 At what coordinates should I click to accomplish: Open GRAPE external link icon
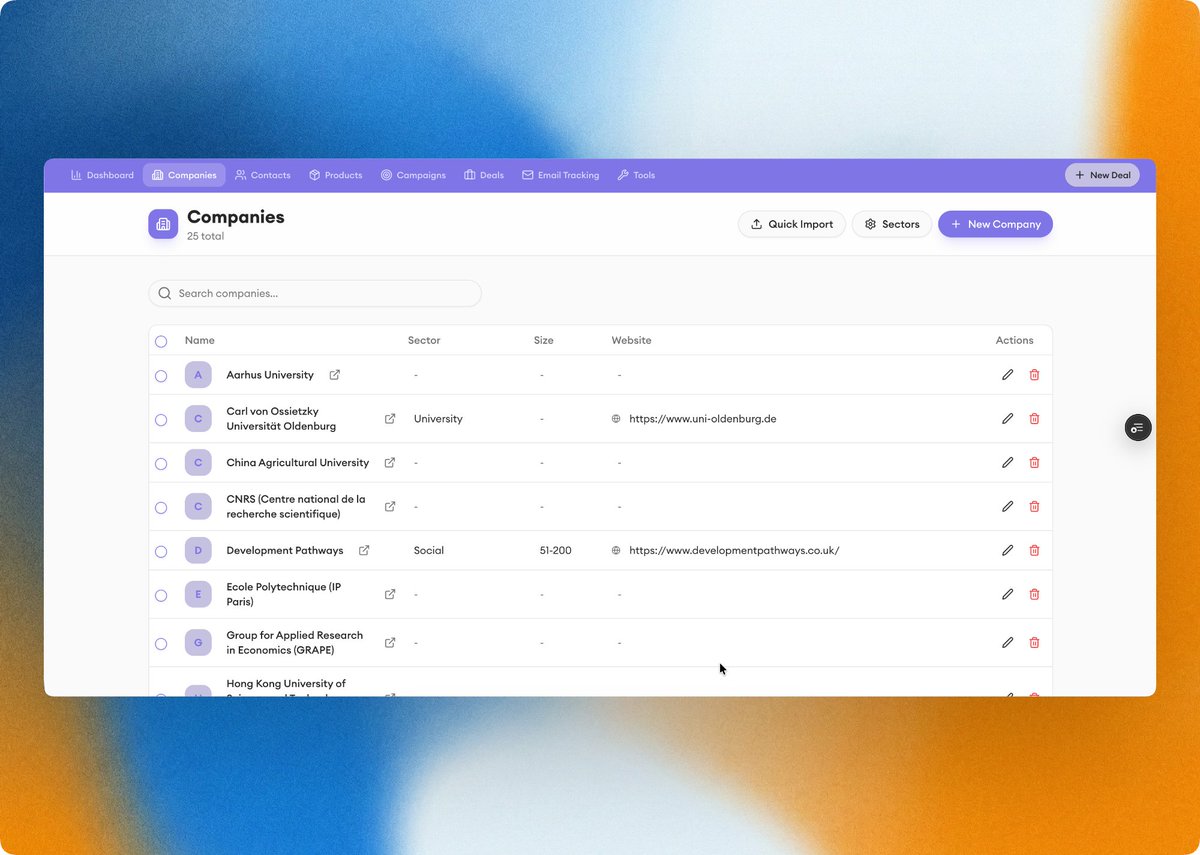(x=390, y=642)
